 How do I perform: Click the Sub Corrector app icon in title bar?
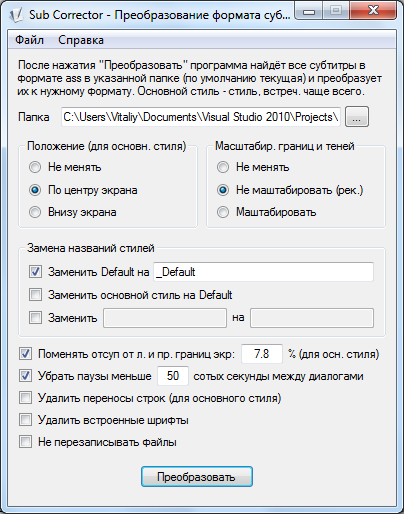point(16,15)
